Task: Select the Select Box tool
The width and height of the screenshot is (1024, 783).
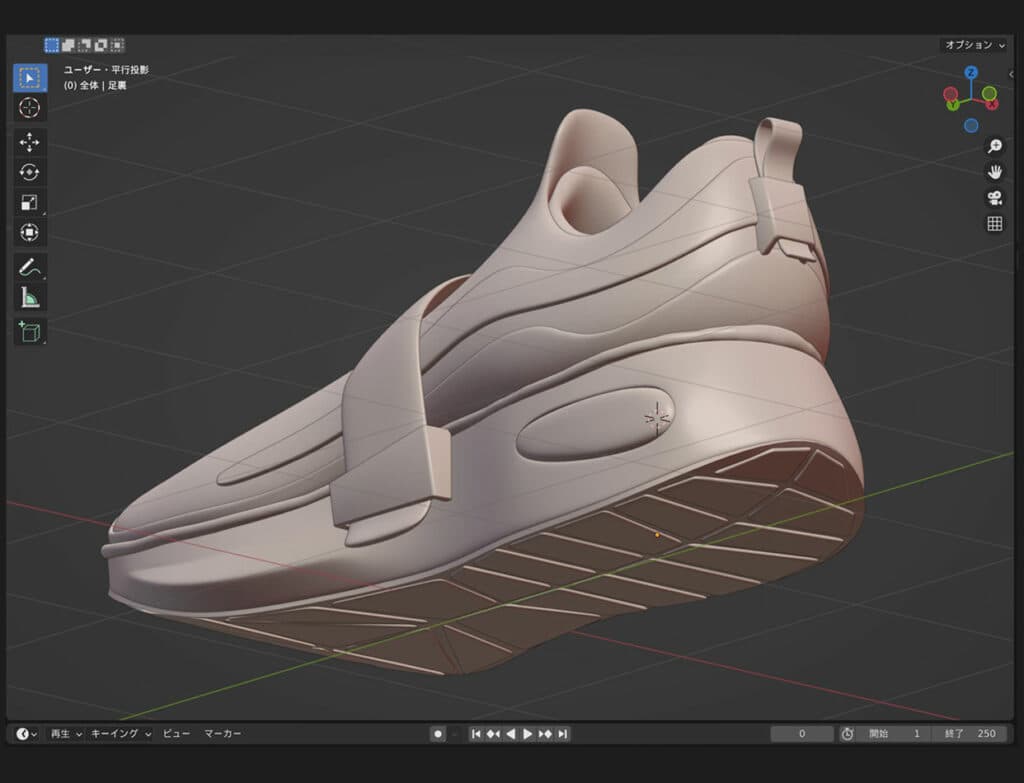Action: [30, 78]
